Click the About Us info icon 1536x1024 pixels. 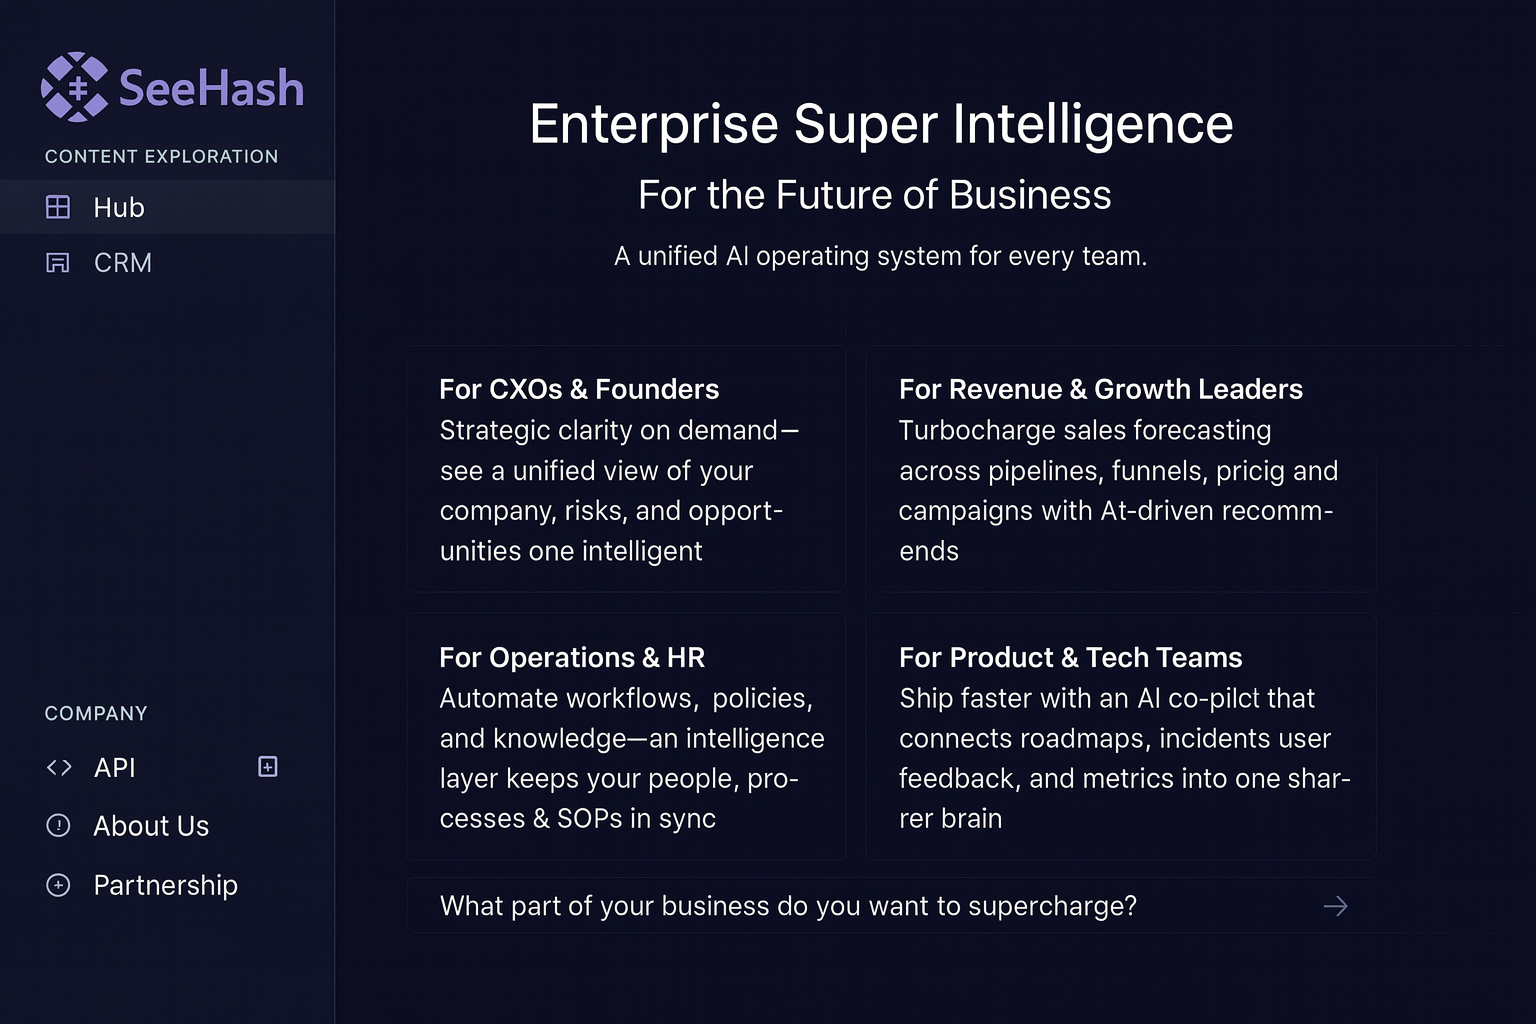pyautogui.click(x=58, y=826)
